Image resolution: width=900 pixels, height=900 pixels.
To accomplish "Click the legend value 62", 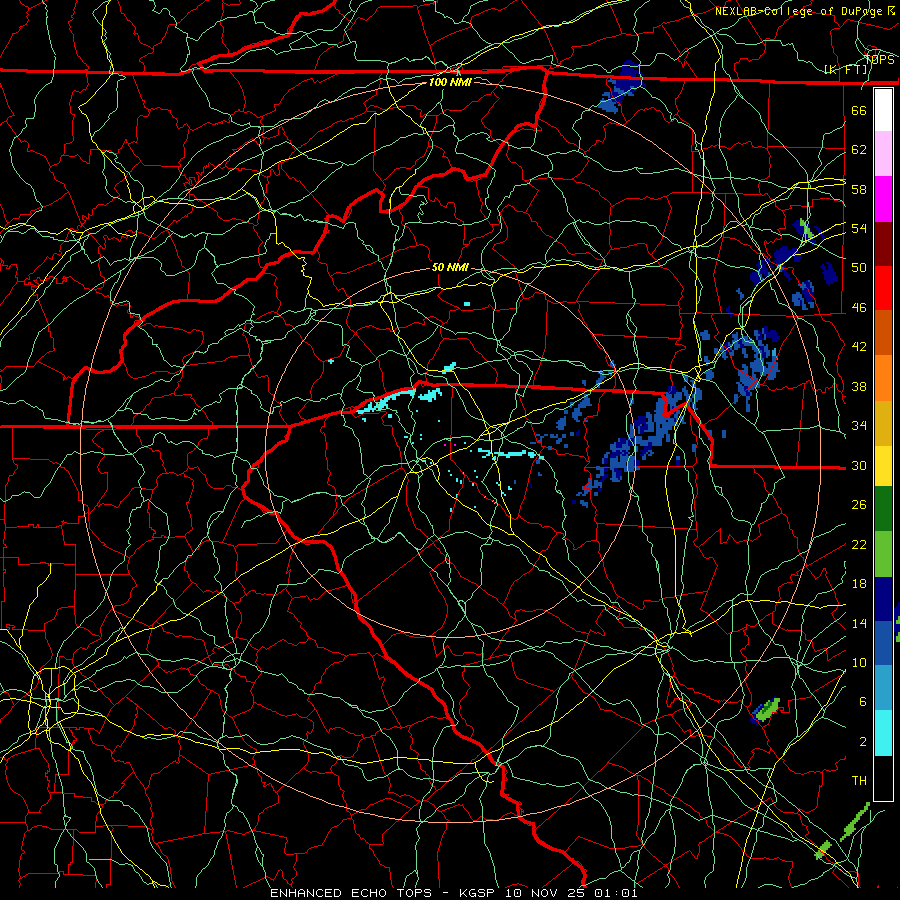I will tap(859, 149).
